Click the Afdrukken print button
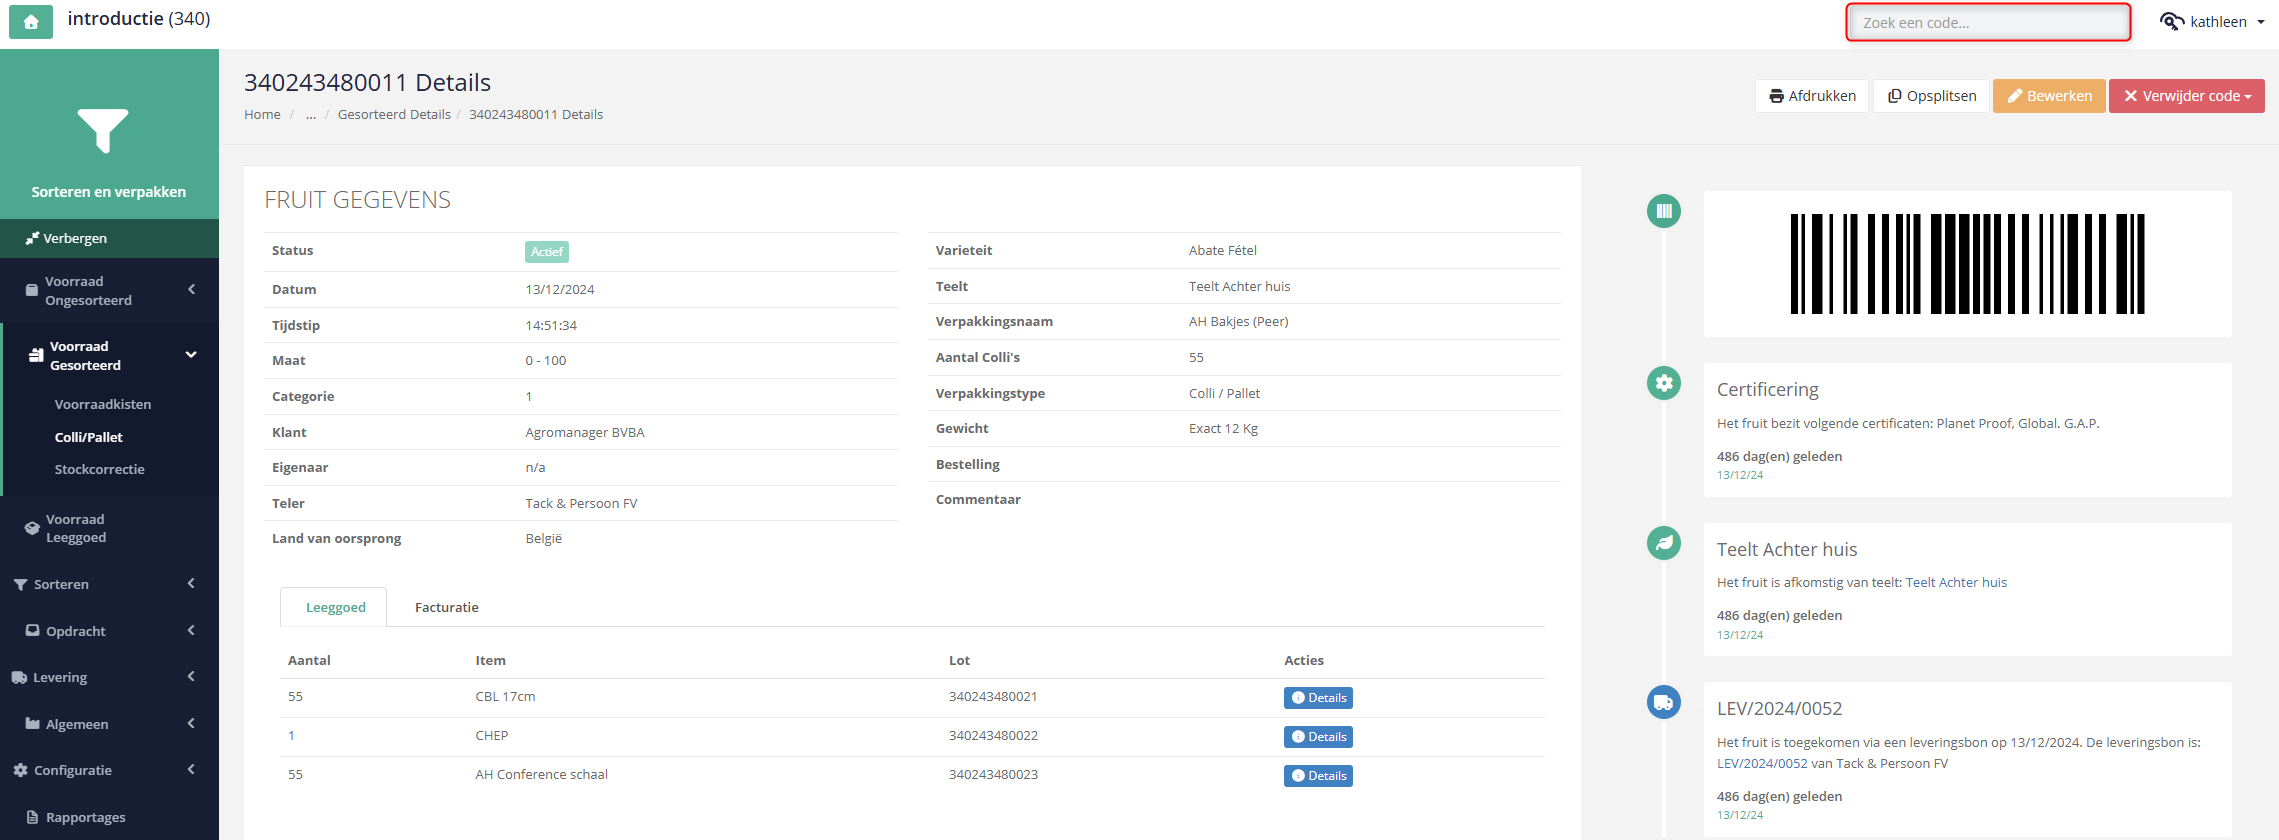This screenshot has height=840, width=2279. pos(1811,96)
